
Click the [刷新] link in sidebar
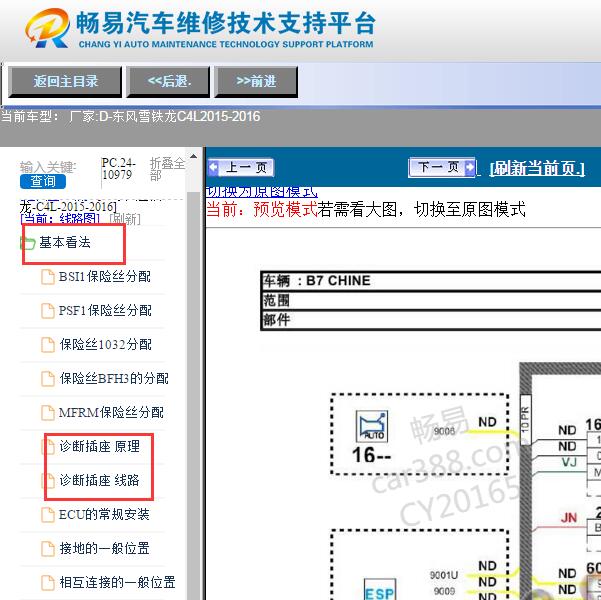125,219
